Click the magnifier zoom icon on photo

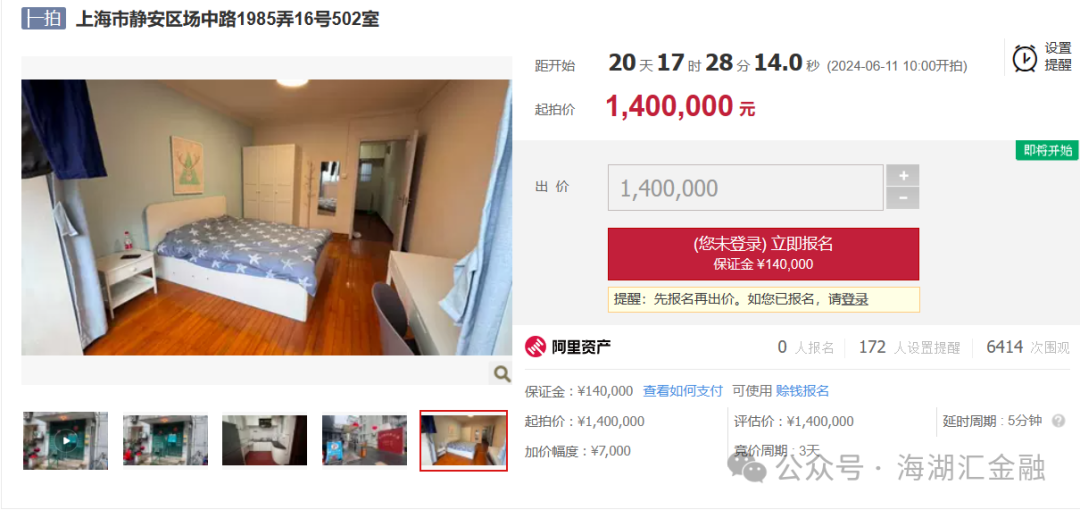click(502, 374)
